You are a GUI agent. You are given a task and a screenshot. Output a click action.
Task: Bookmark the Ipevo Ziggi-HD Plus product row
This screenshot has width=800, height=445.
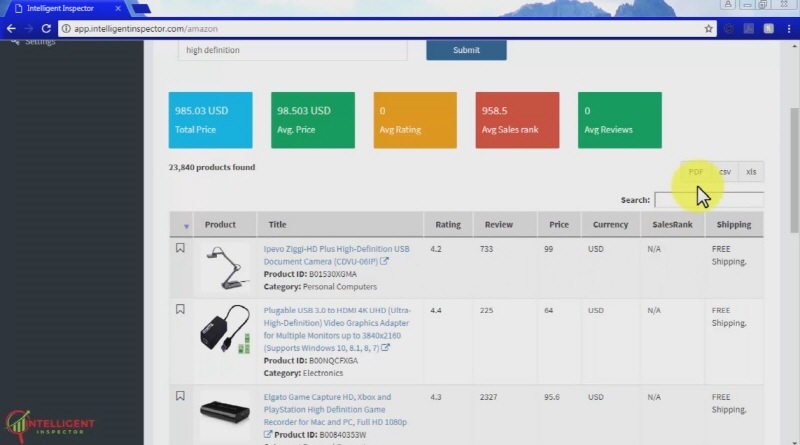(180, 248)
